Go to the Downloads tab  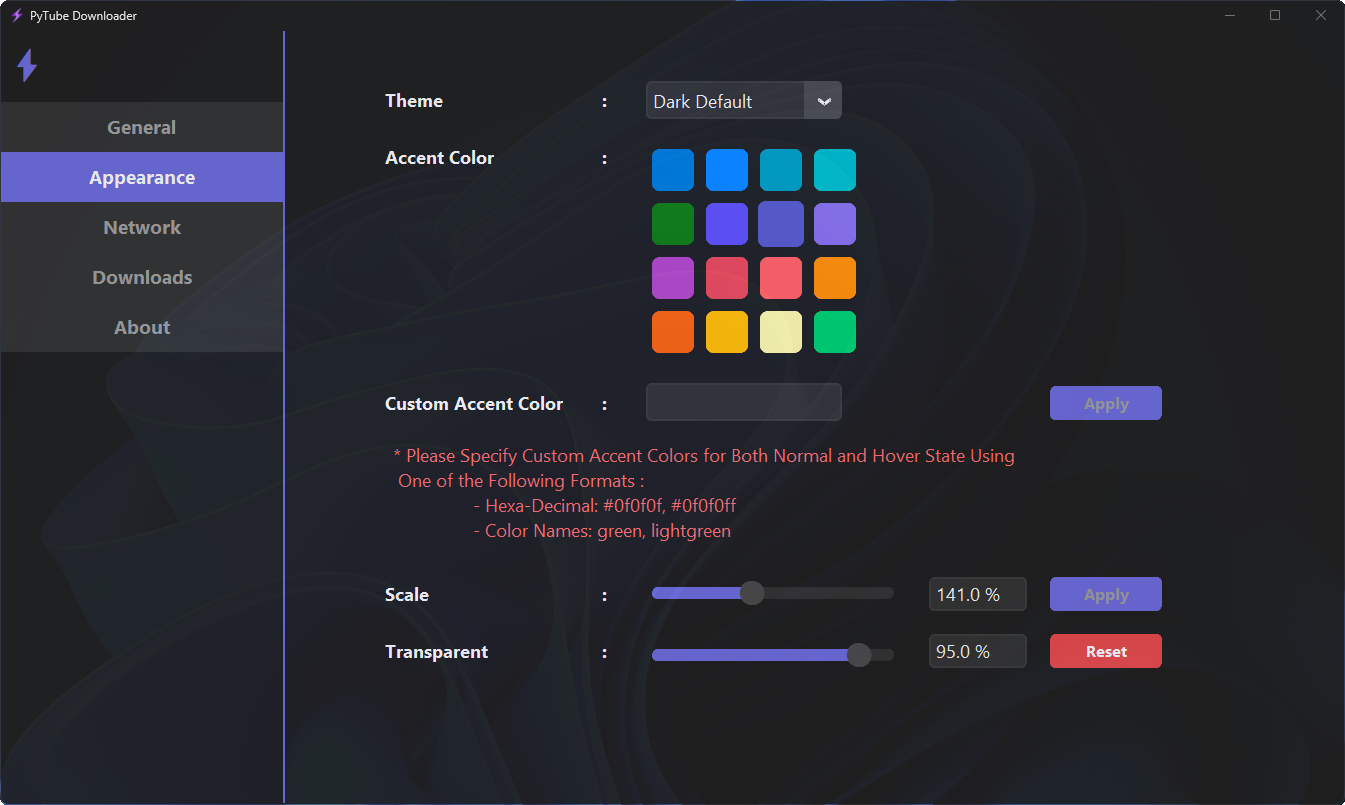(x=142, y=277)
